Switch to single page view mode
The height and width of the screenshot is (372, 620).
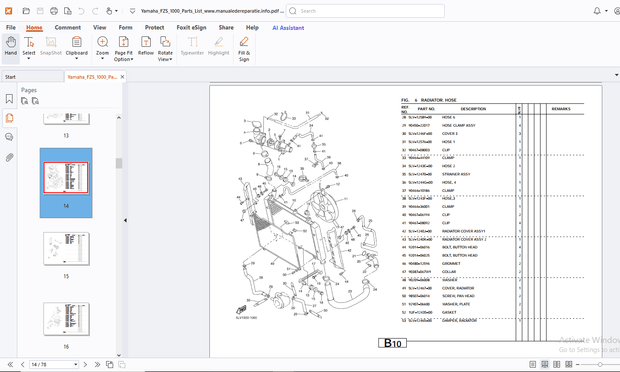tap(533, 364)
